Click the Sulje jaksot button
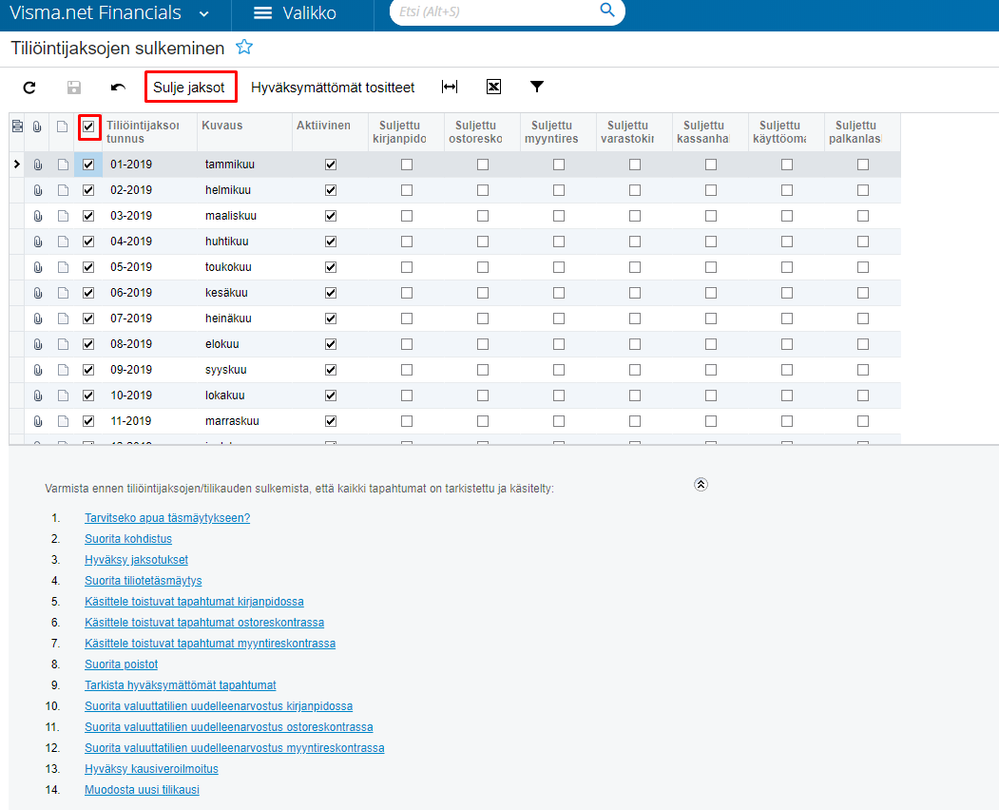The image size is (999, 810). point(189,87)
